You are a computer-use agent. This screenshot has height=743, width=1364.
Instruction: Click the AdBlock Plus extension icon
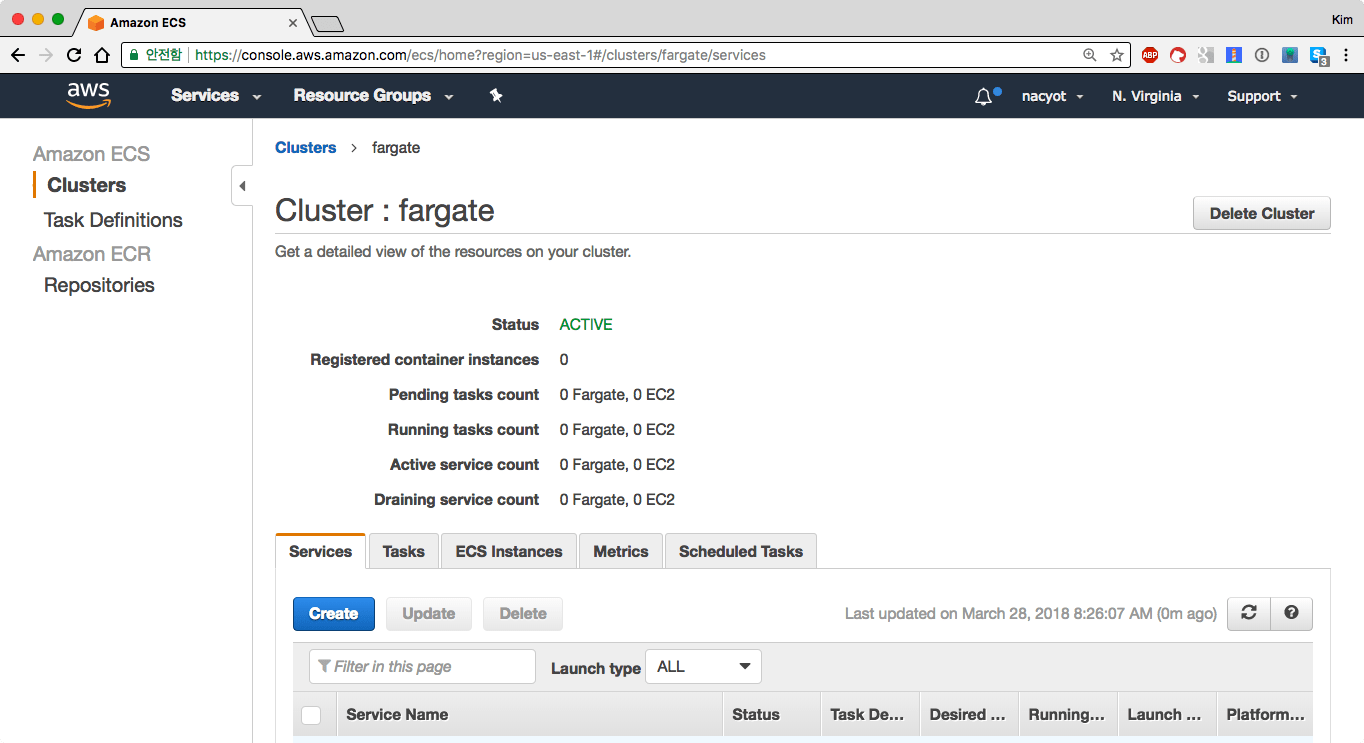click(1150, 55)
